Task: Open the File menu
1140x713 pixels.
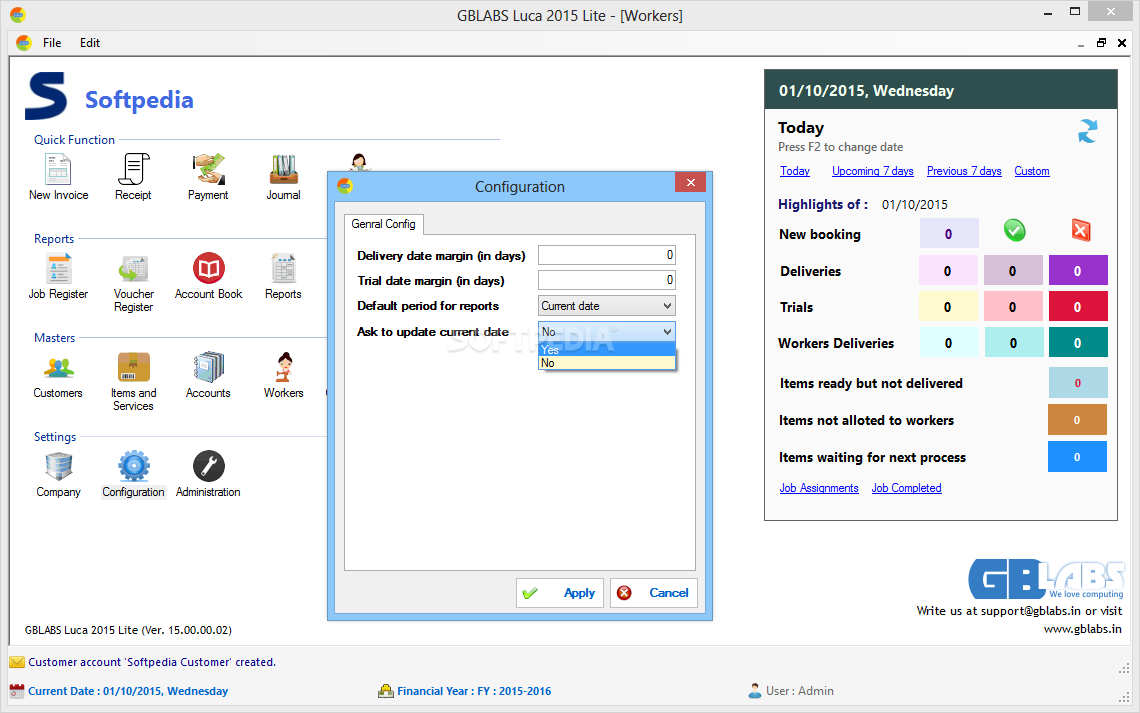Action: [52, 43]
